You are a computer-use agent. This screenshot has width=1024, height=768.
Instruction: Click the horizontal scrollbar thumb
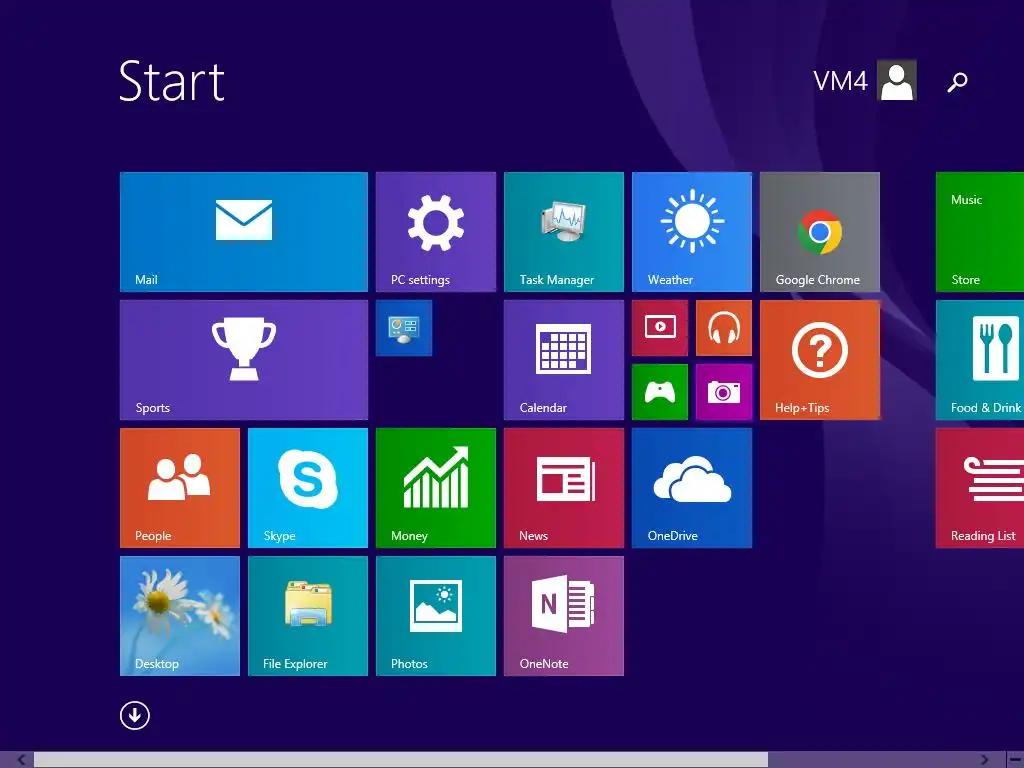[x=401, y=760]
